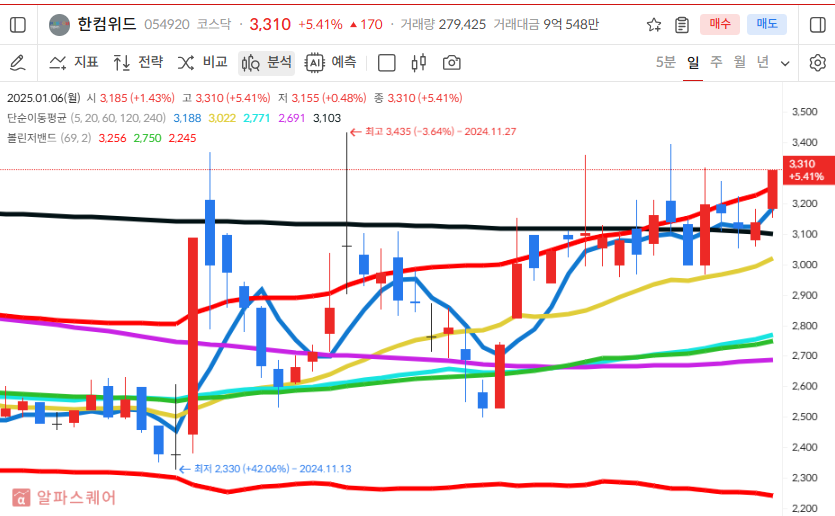Click the stock code 054920
This screenshot has height=516, width=835.
167,24
